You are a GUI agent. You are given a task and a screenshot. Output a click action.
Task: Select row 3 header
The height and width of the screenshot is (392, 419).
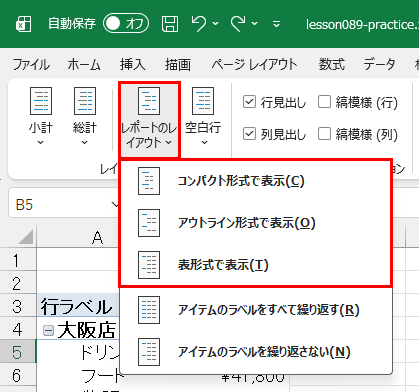click(x=17, y=306)
